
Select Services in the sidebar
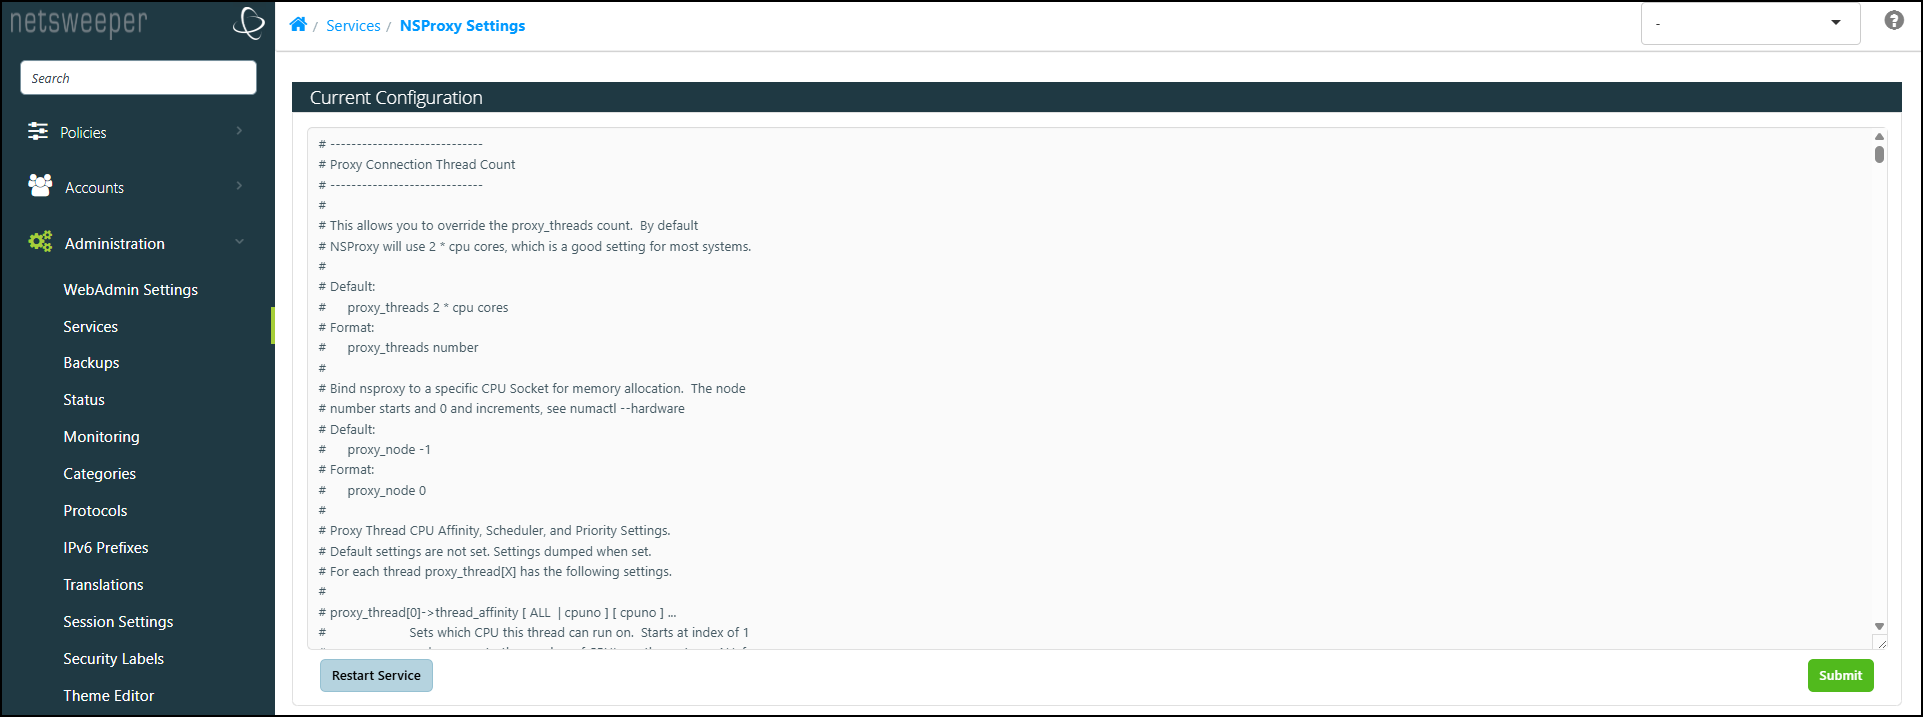(x=90, y=326)
